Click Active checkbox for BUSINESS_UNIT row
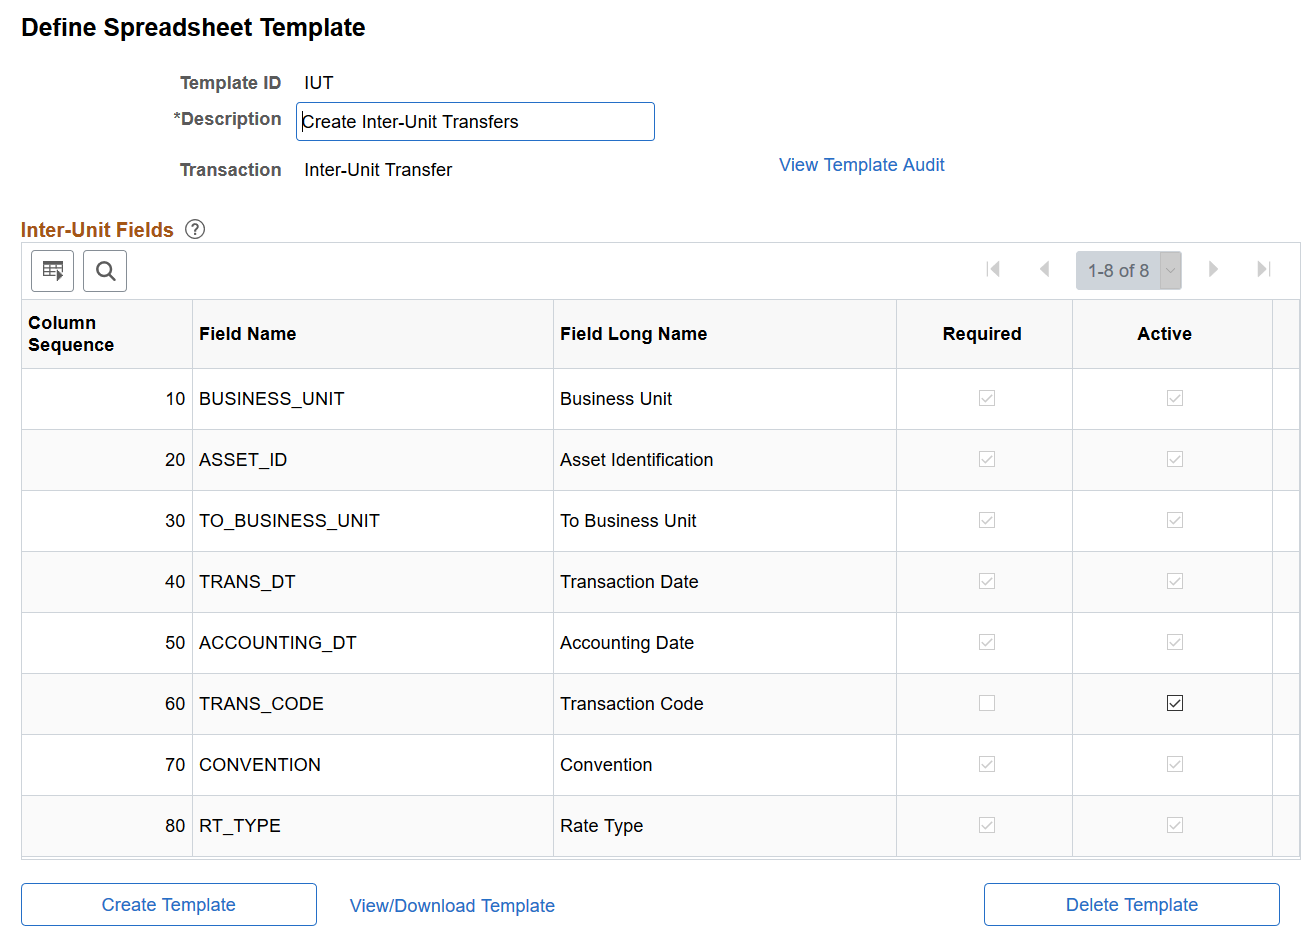Viewport: 1315px width, 941px height. pos(1175,398)
